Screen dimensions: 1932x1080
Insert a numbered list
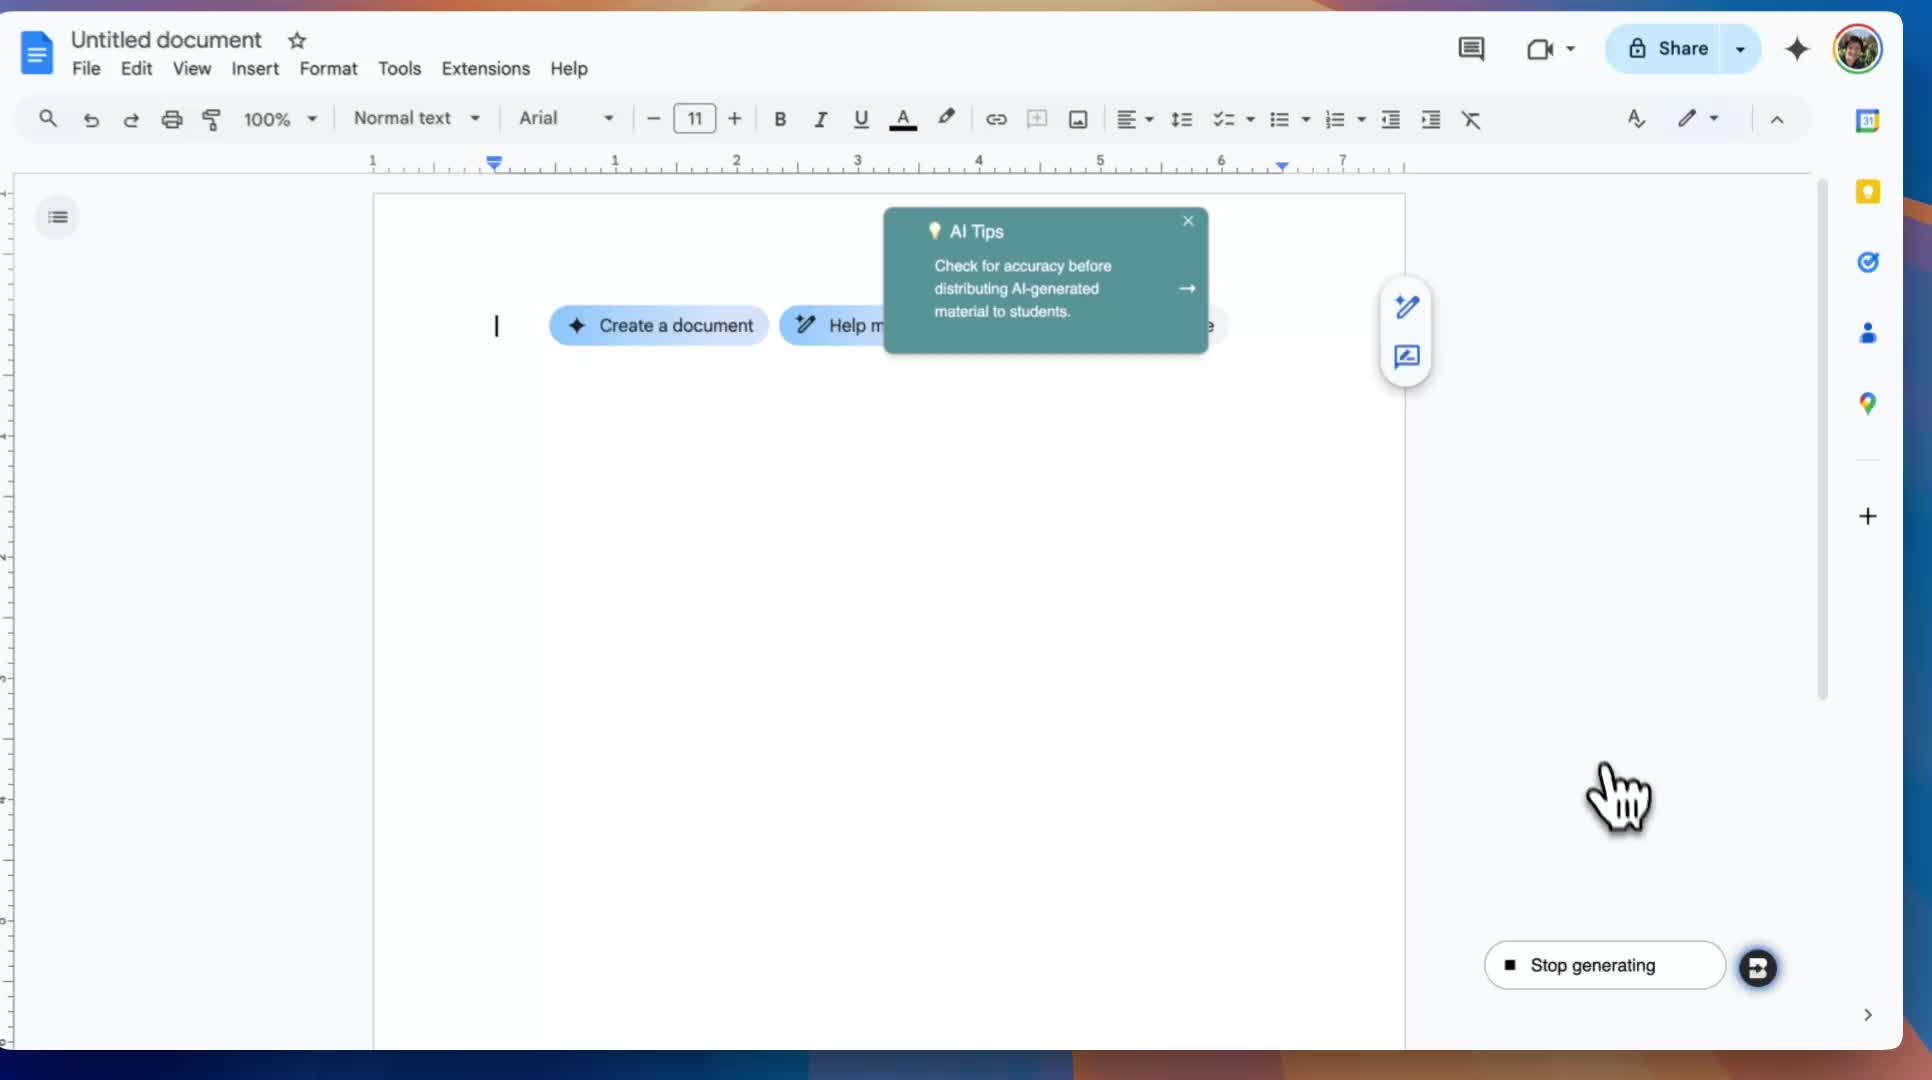[x=1335, y=120]
